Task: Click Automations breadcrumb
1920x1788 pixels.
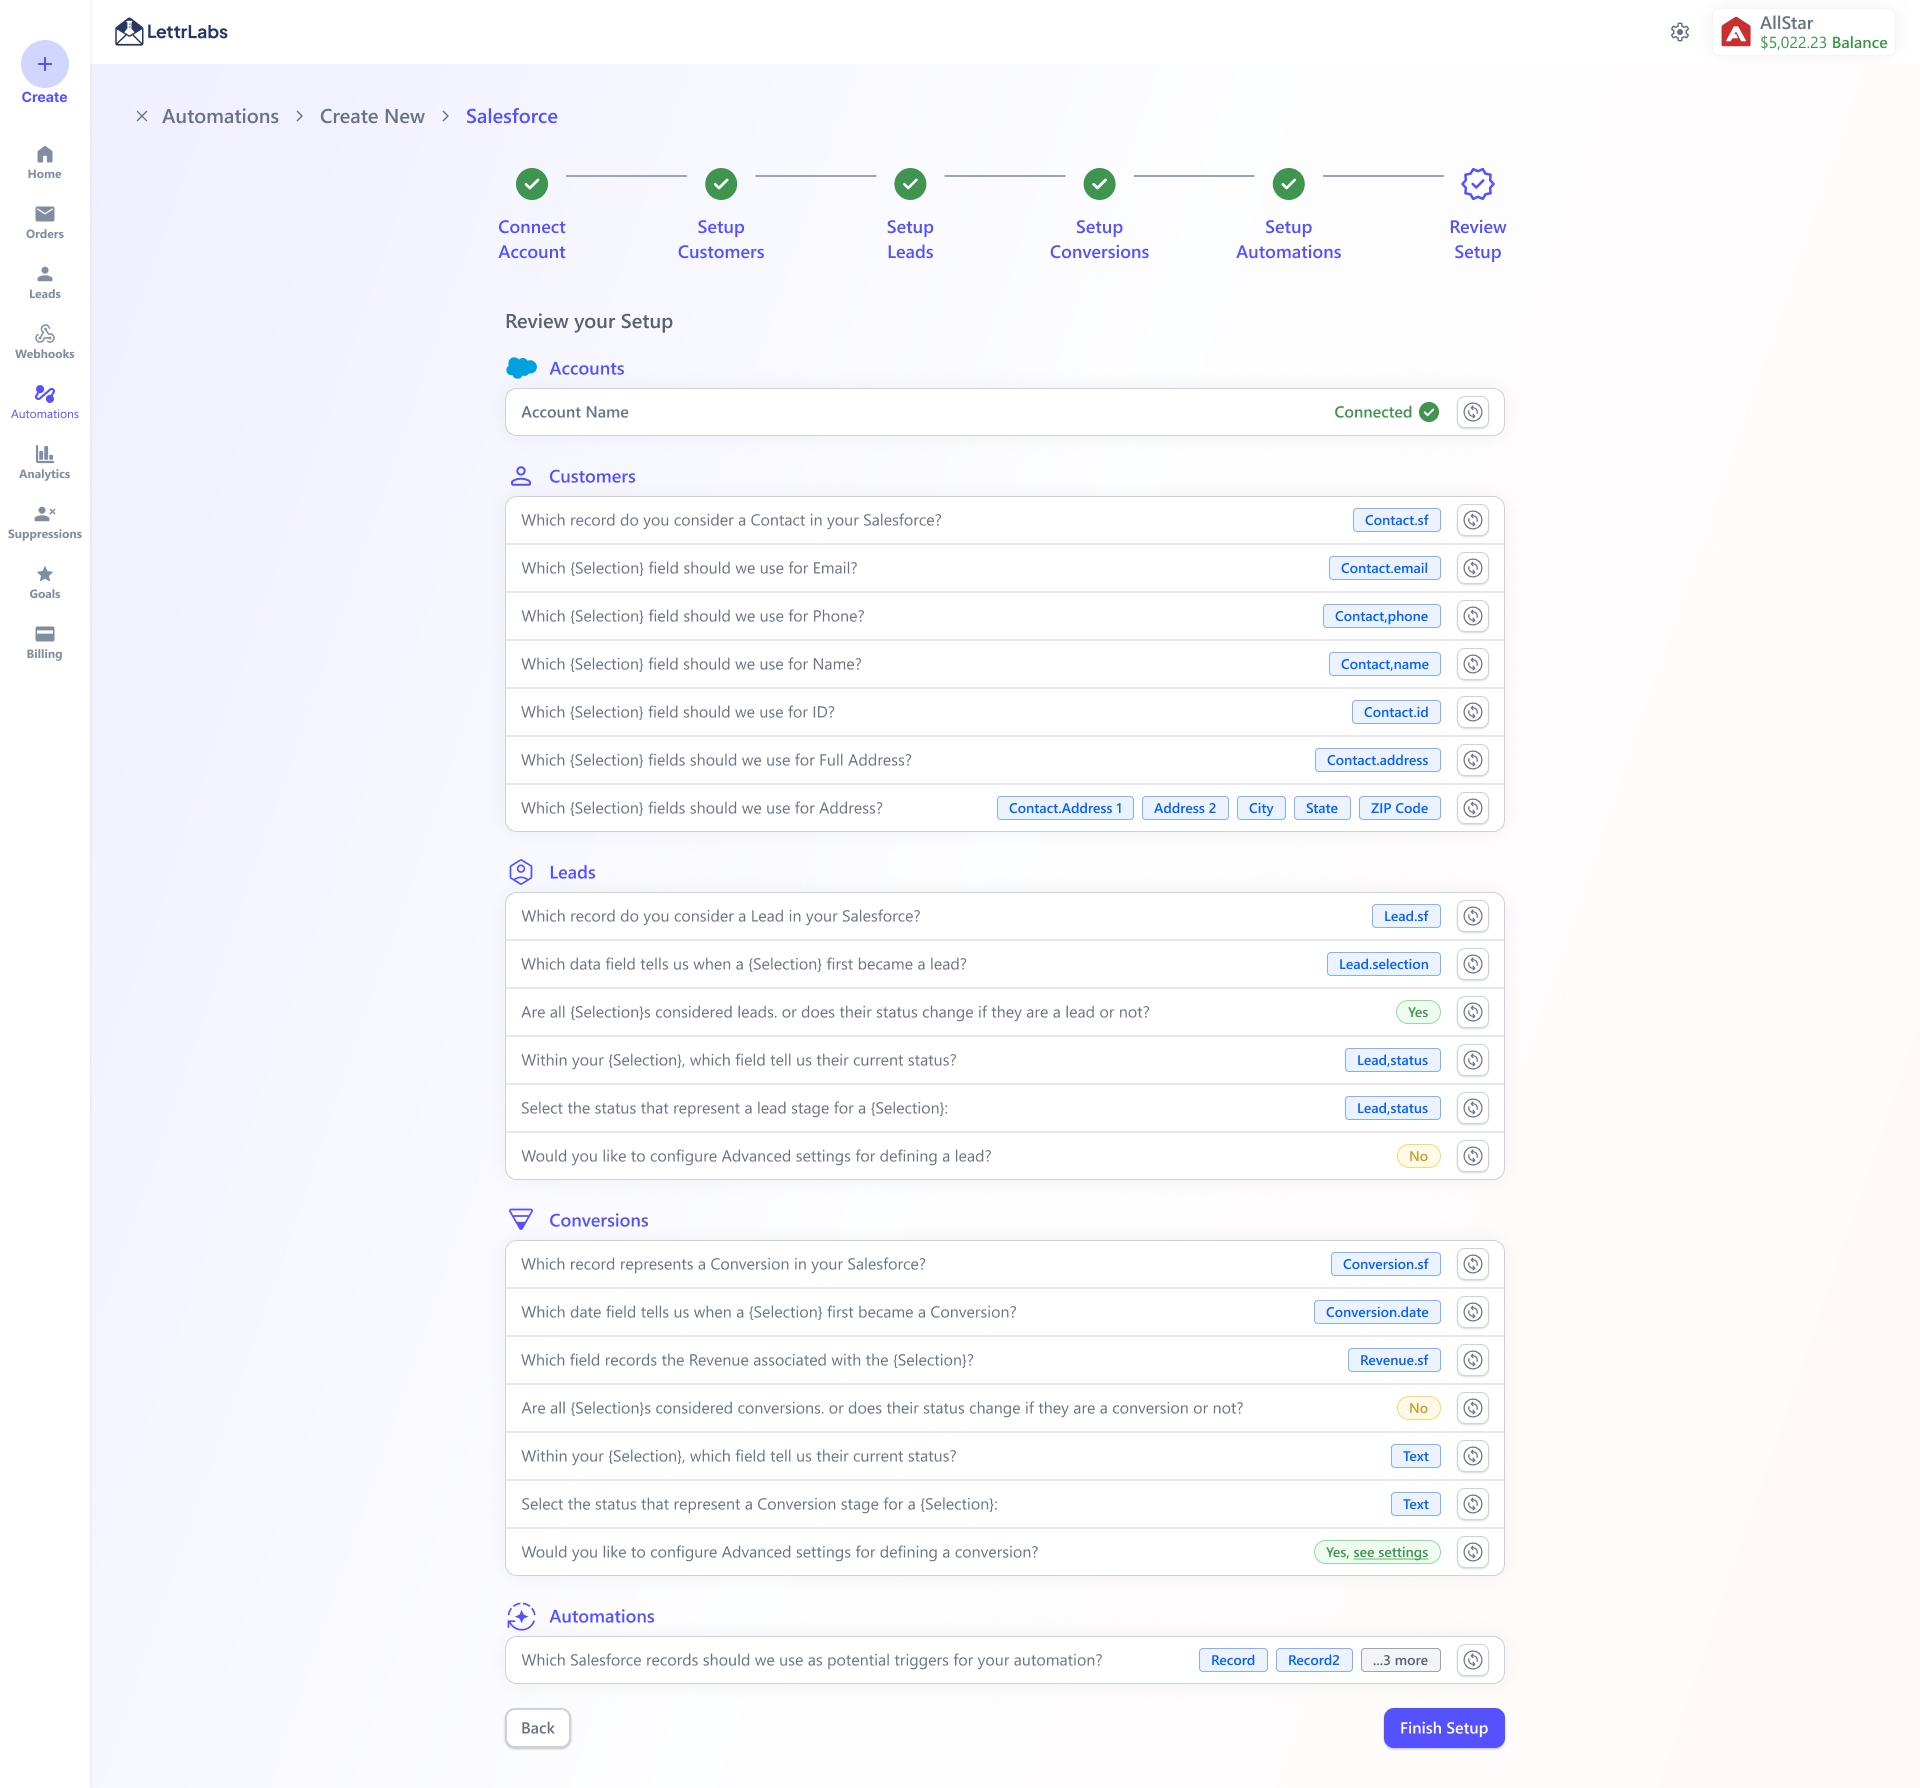Action: (220, 116)
